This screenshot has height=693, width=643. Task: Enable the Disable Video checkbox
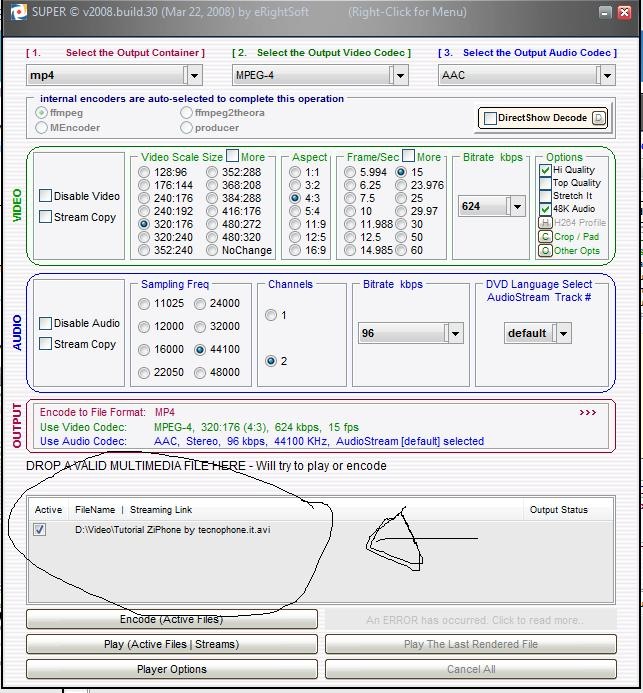point(46,196)
